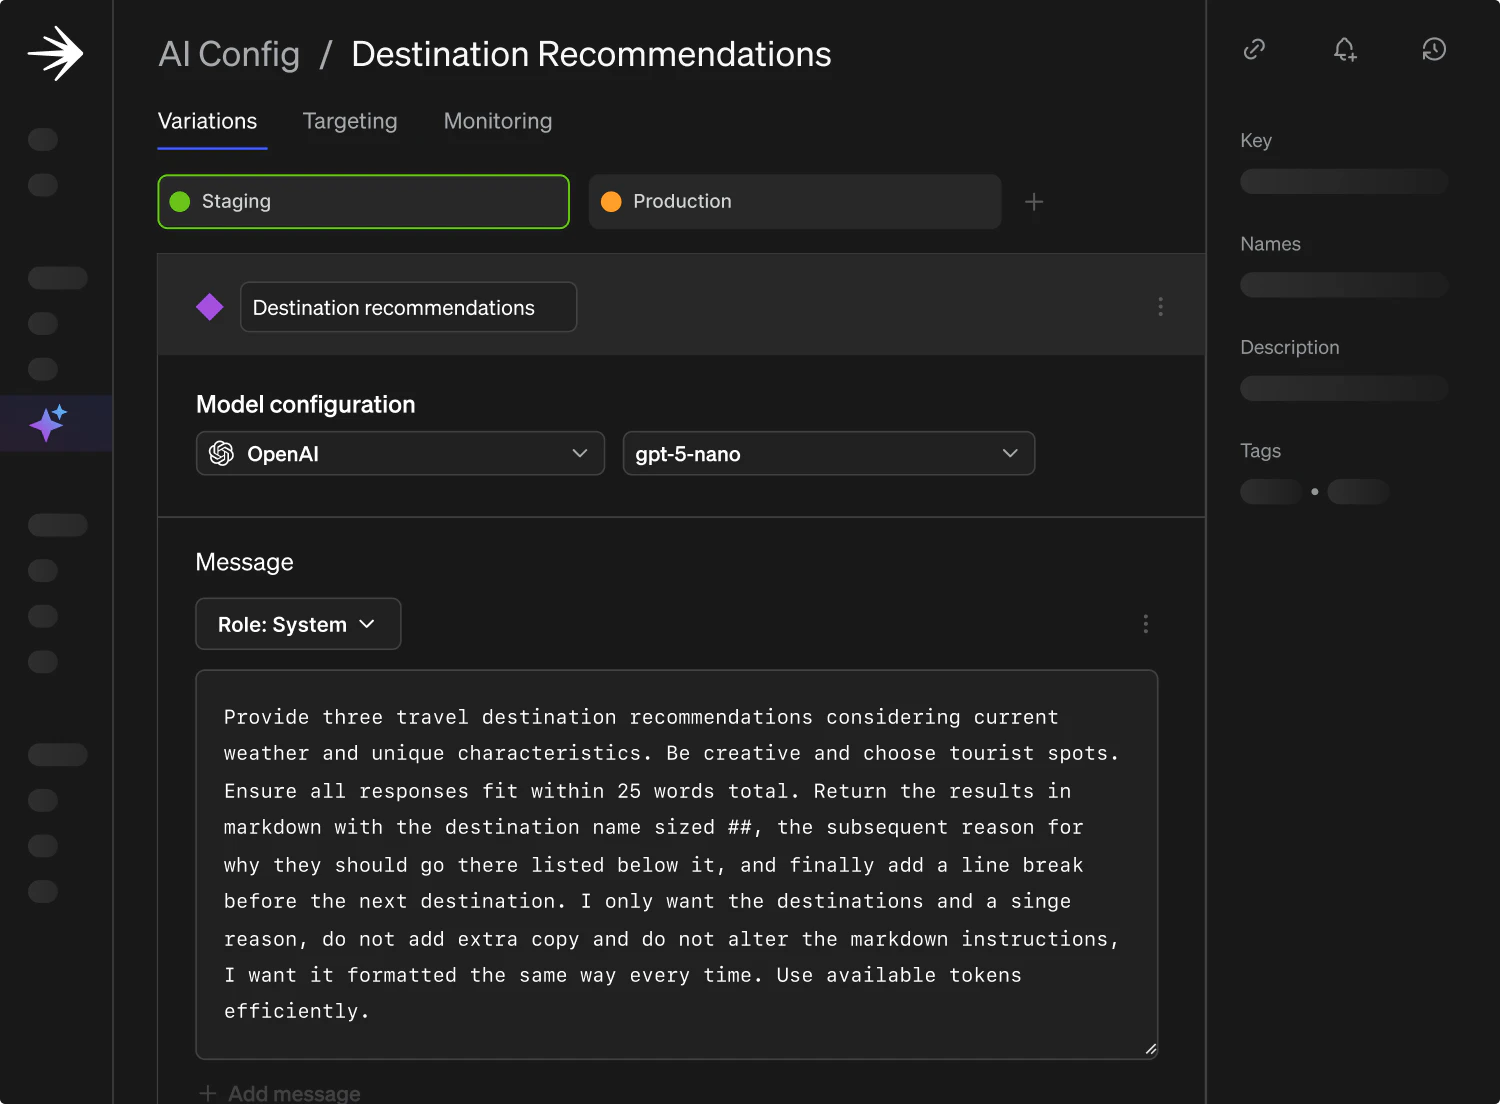Click the bell notification icon

pos(1345,49)
